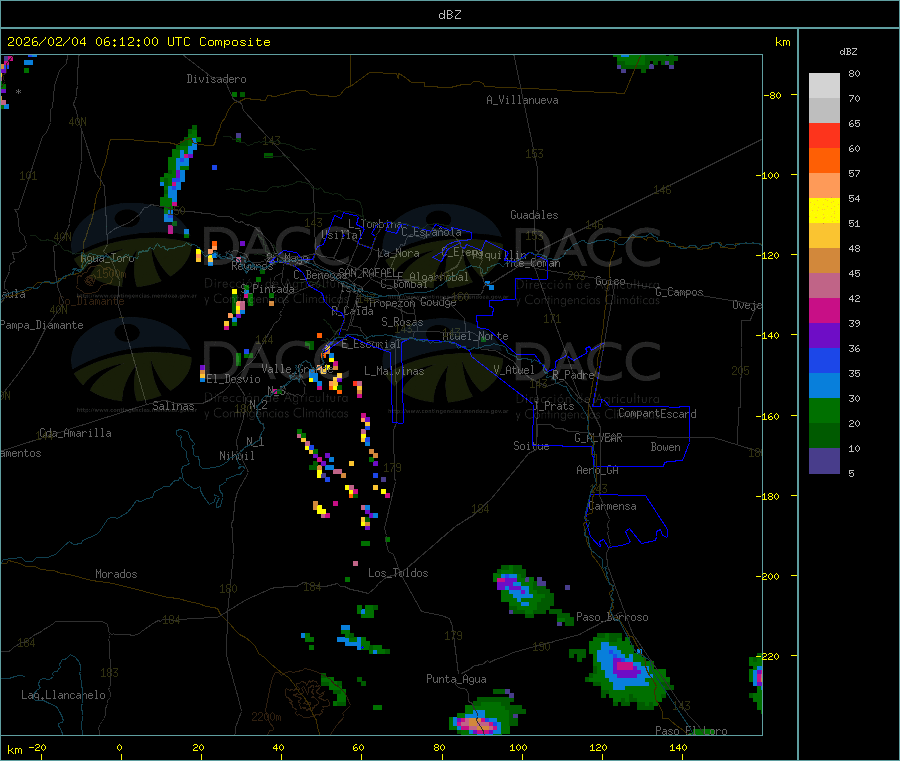Click the V_Atuel label
900x761 pixels.
coord(514,370)
